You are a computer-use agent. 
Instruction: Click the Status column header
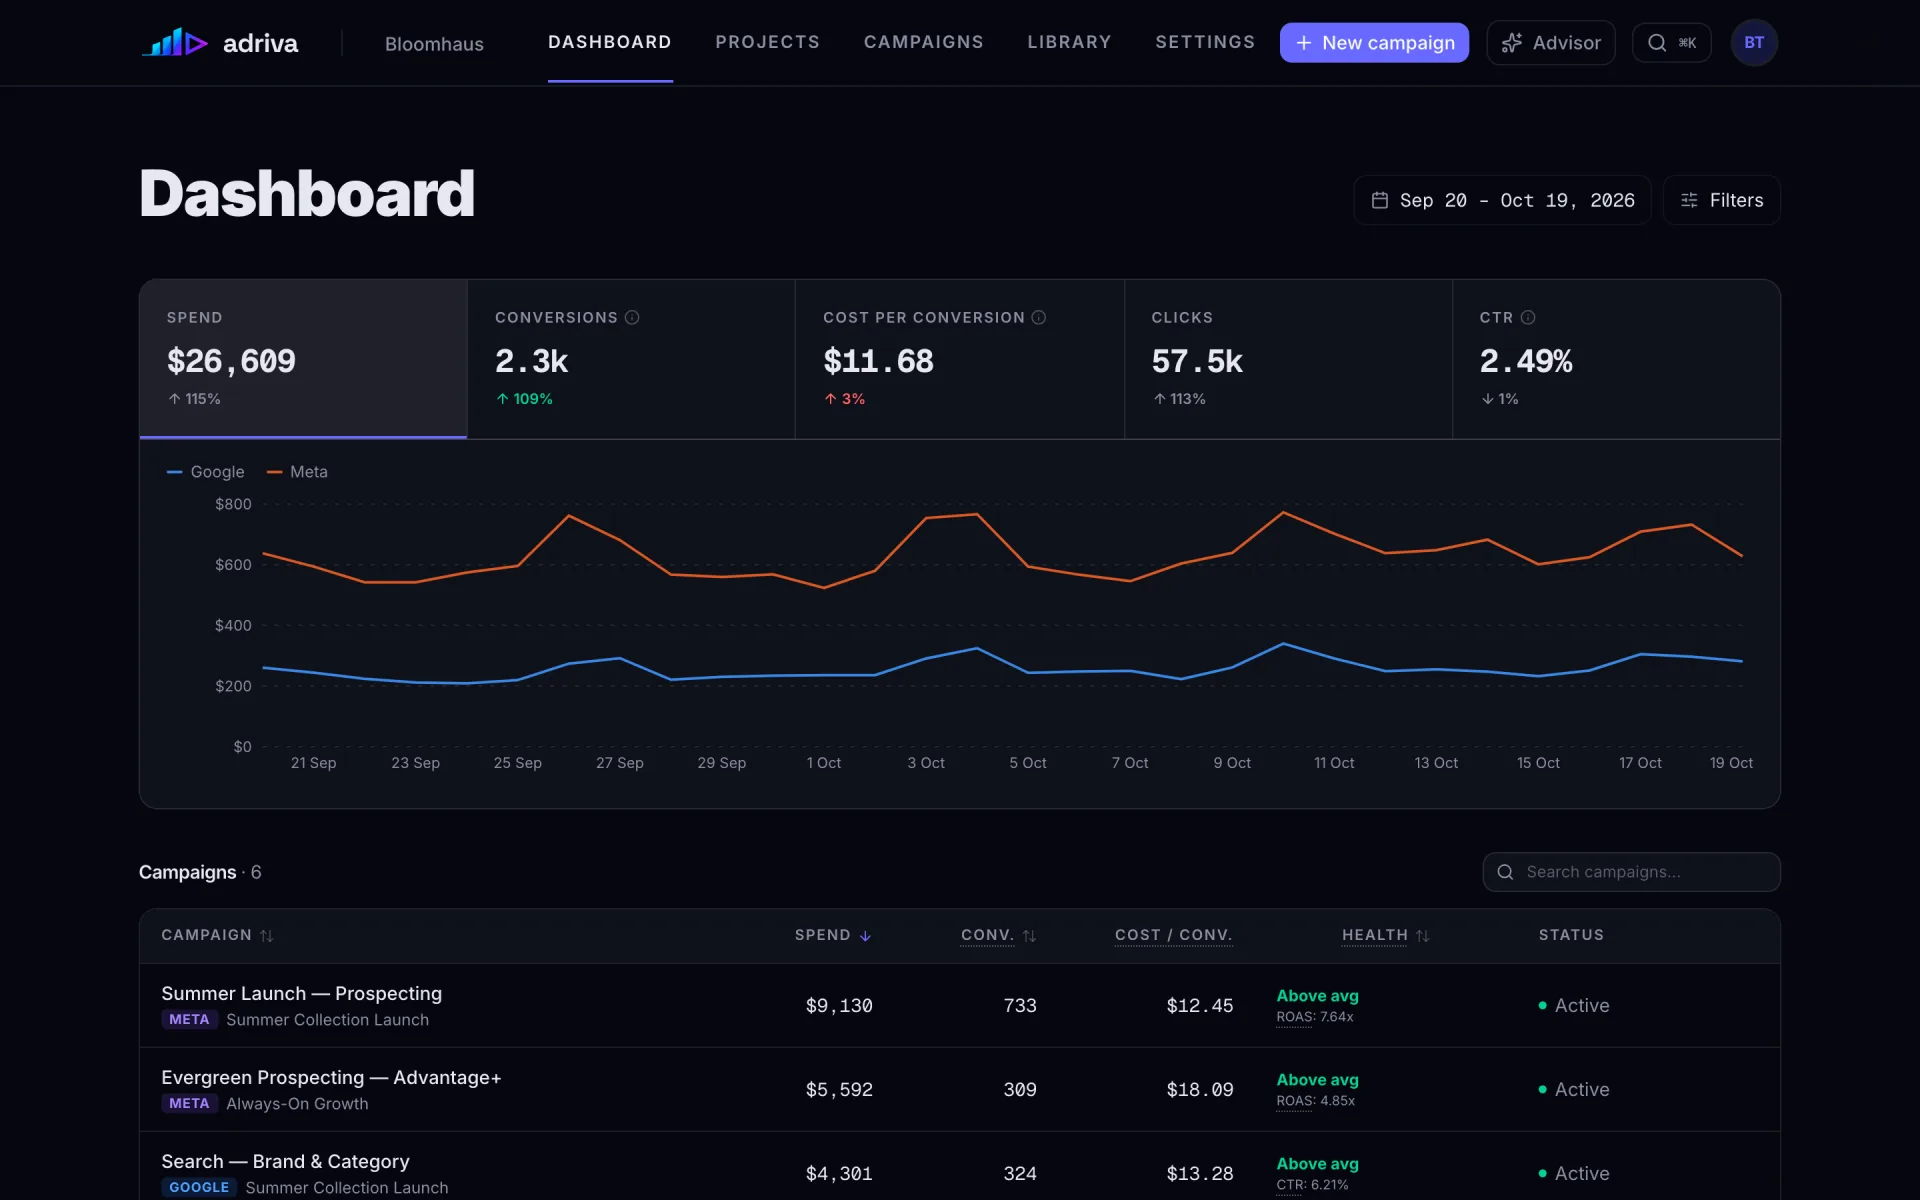[x=1571, y=935]
